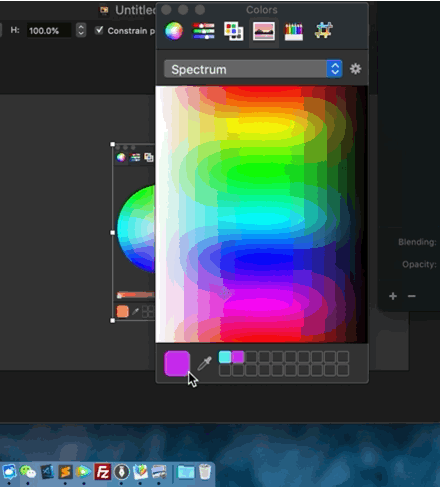Pick a green color in spectrum image

(253, 170)
